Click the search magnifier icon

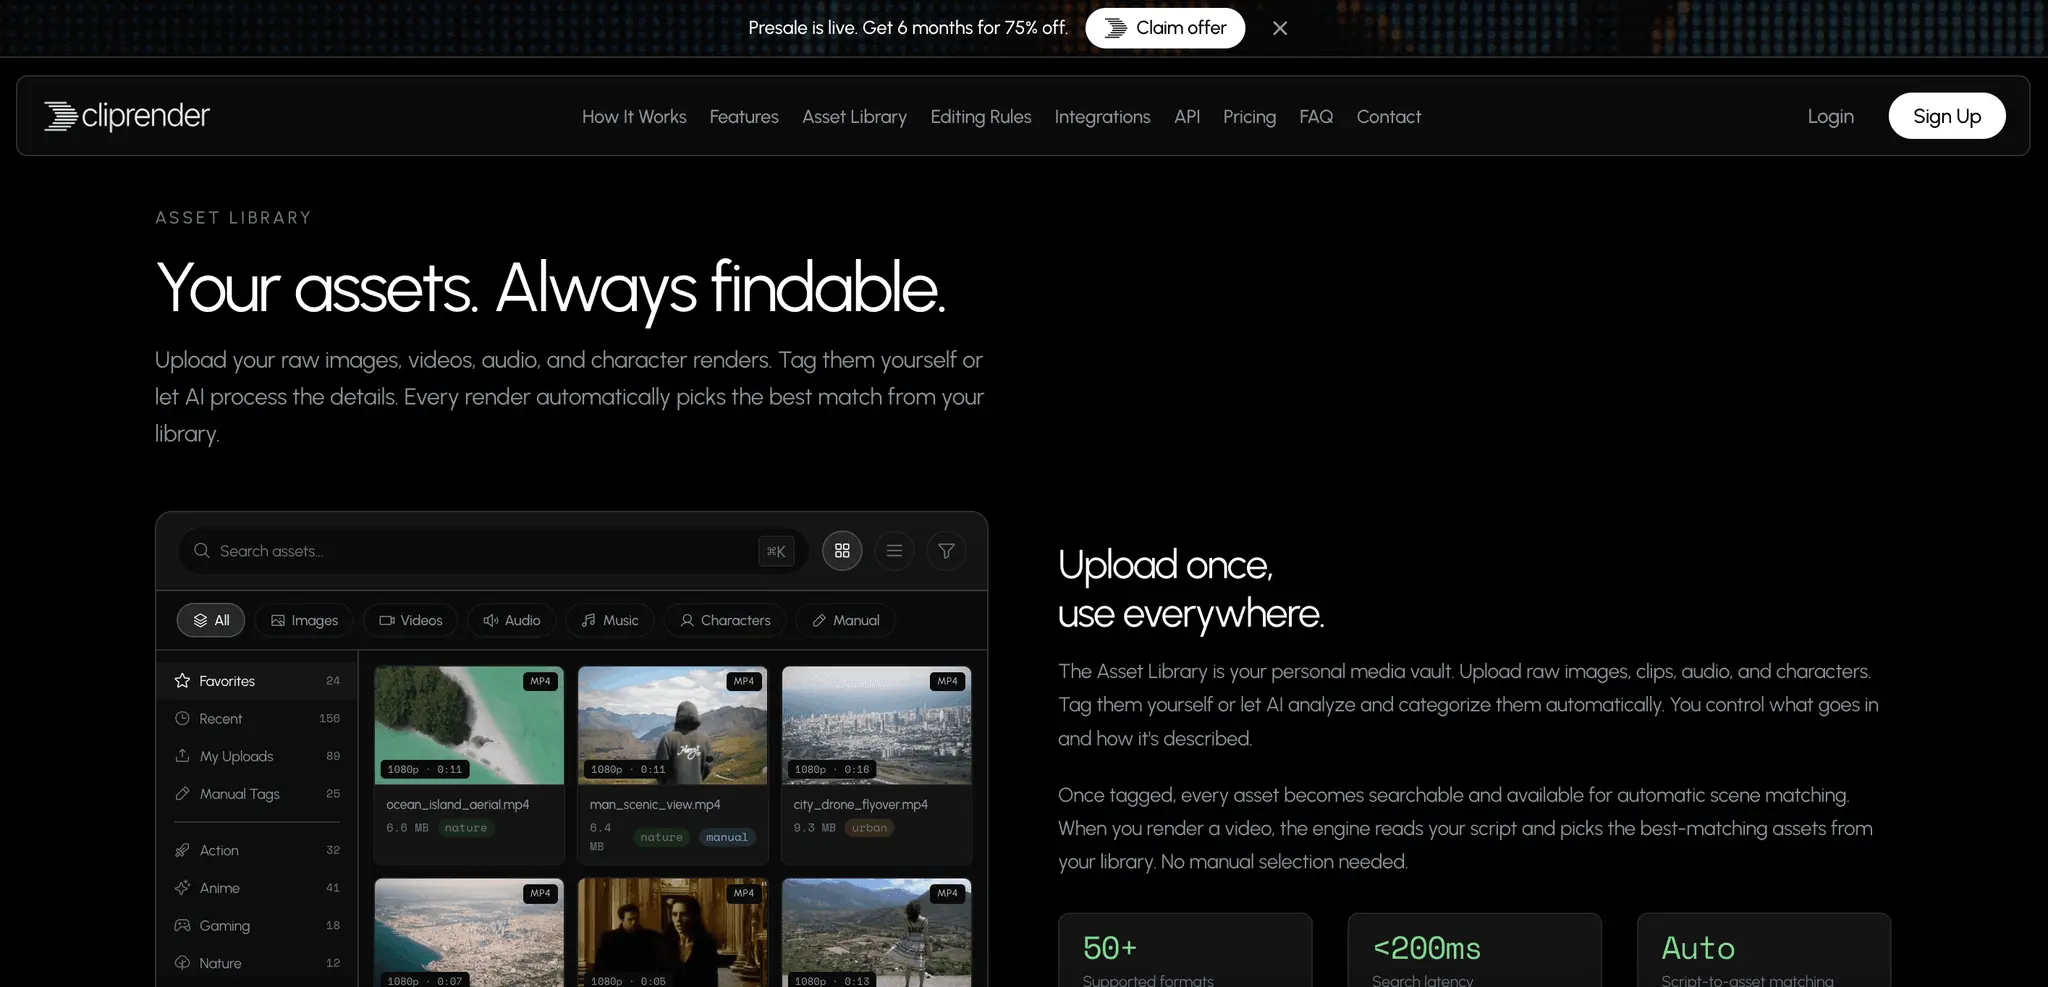(x=201, y=551)
